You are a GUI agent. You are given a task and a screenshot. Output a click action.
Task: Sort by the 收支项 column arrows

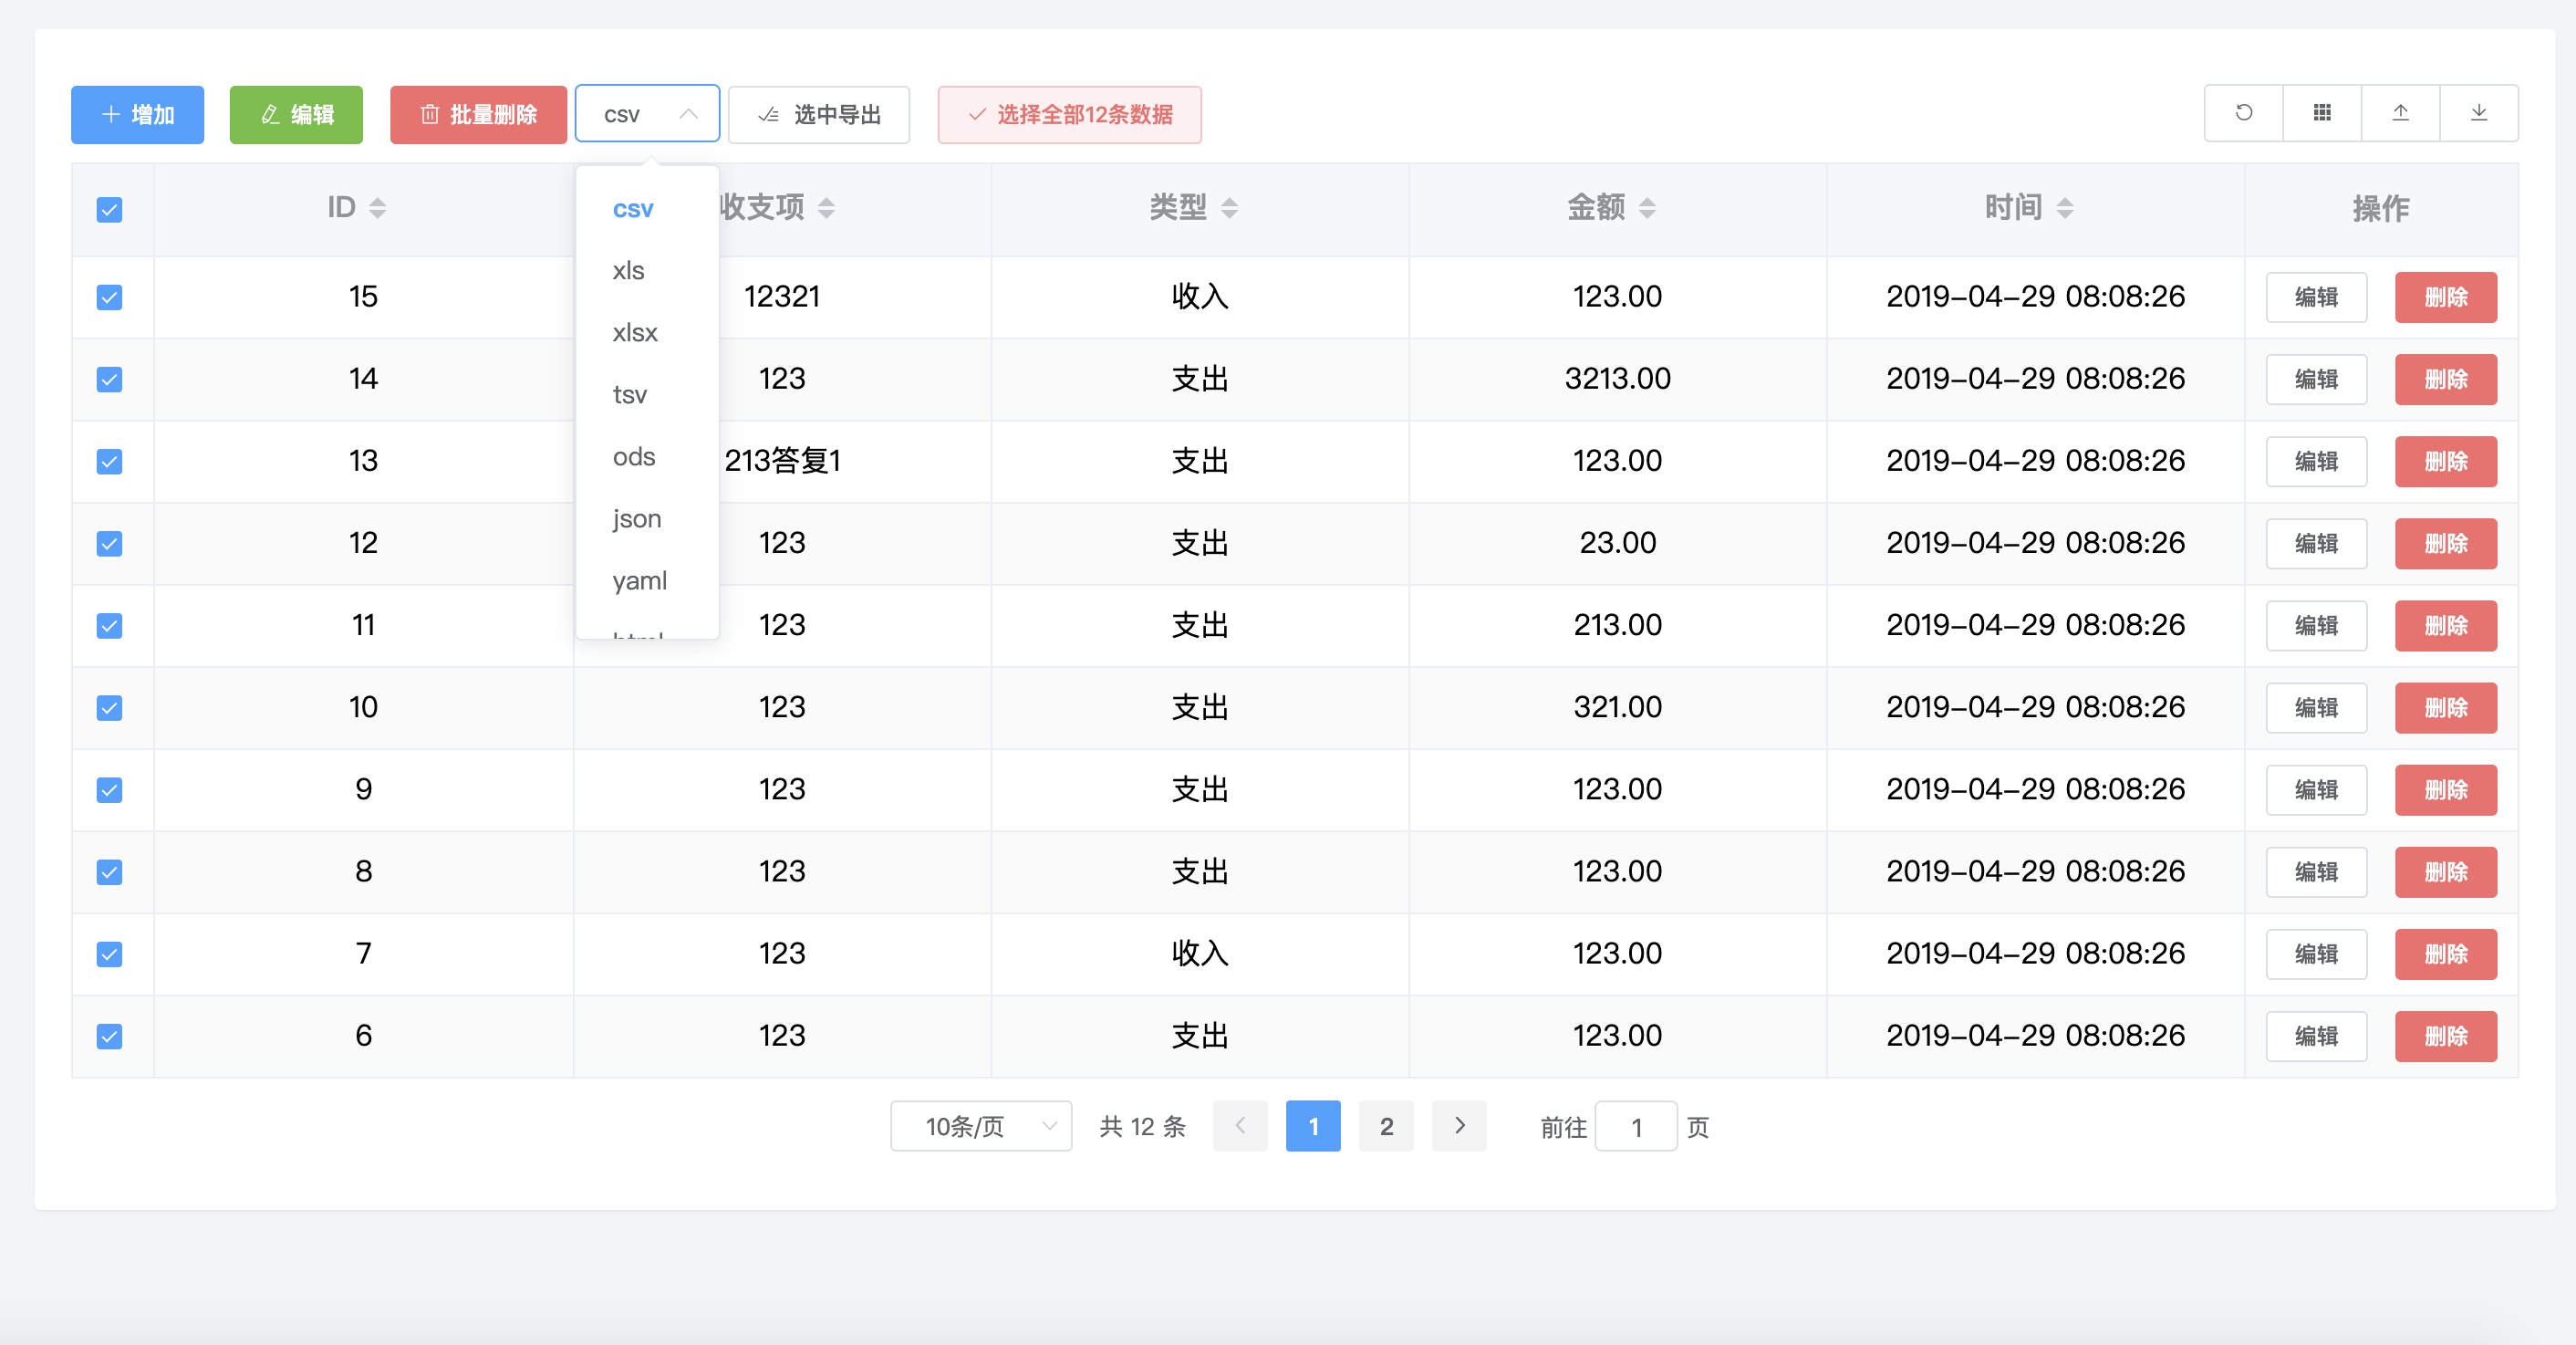(826, 208)
